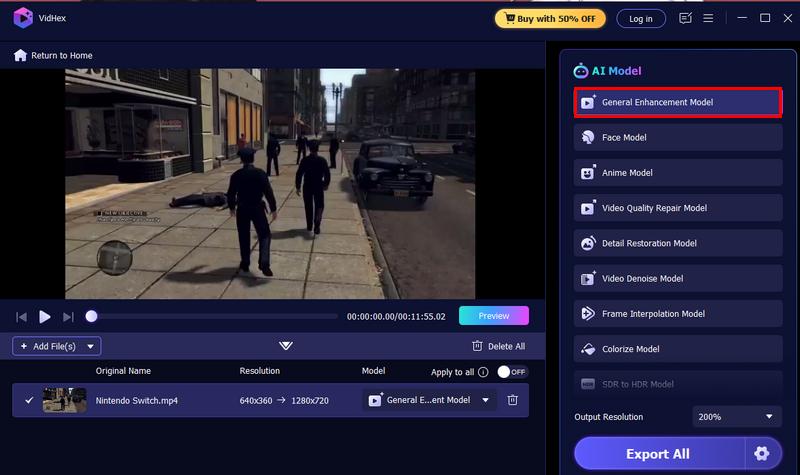Click the Play button in video controls
Viewport: 800px width, 475px height.
[45, 316]
